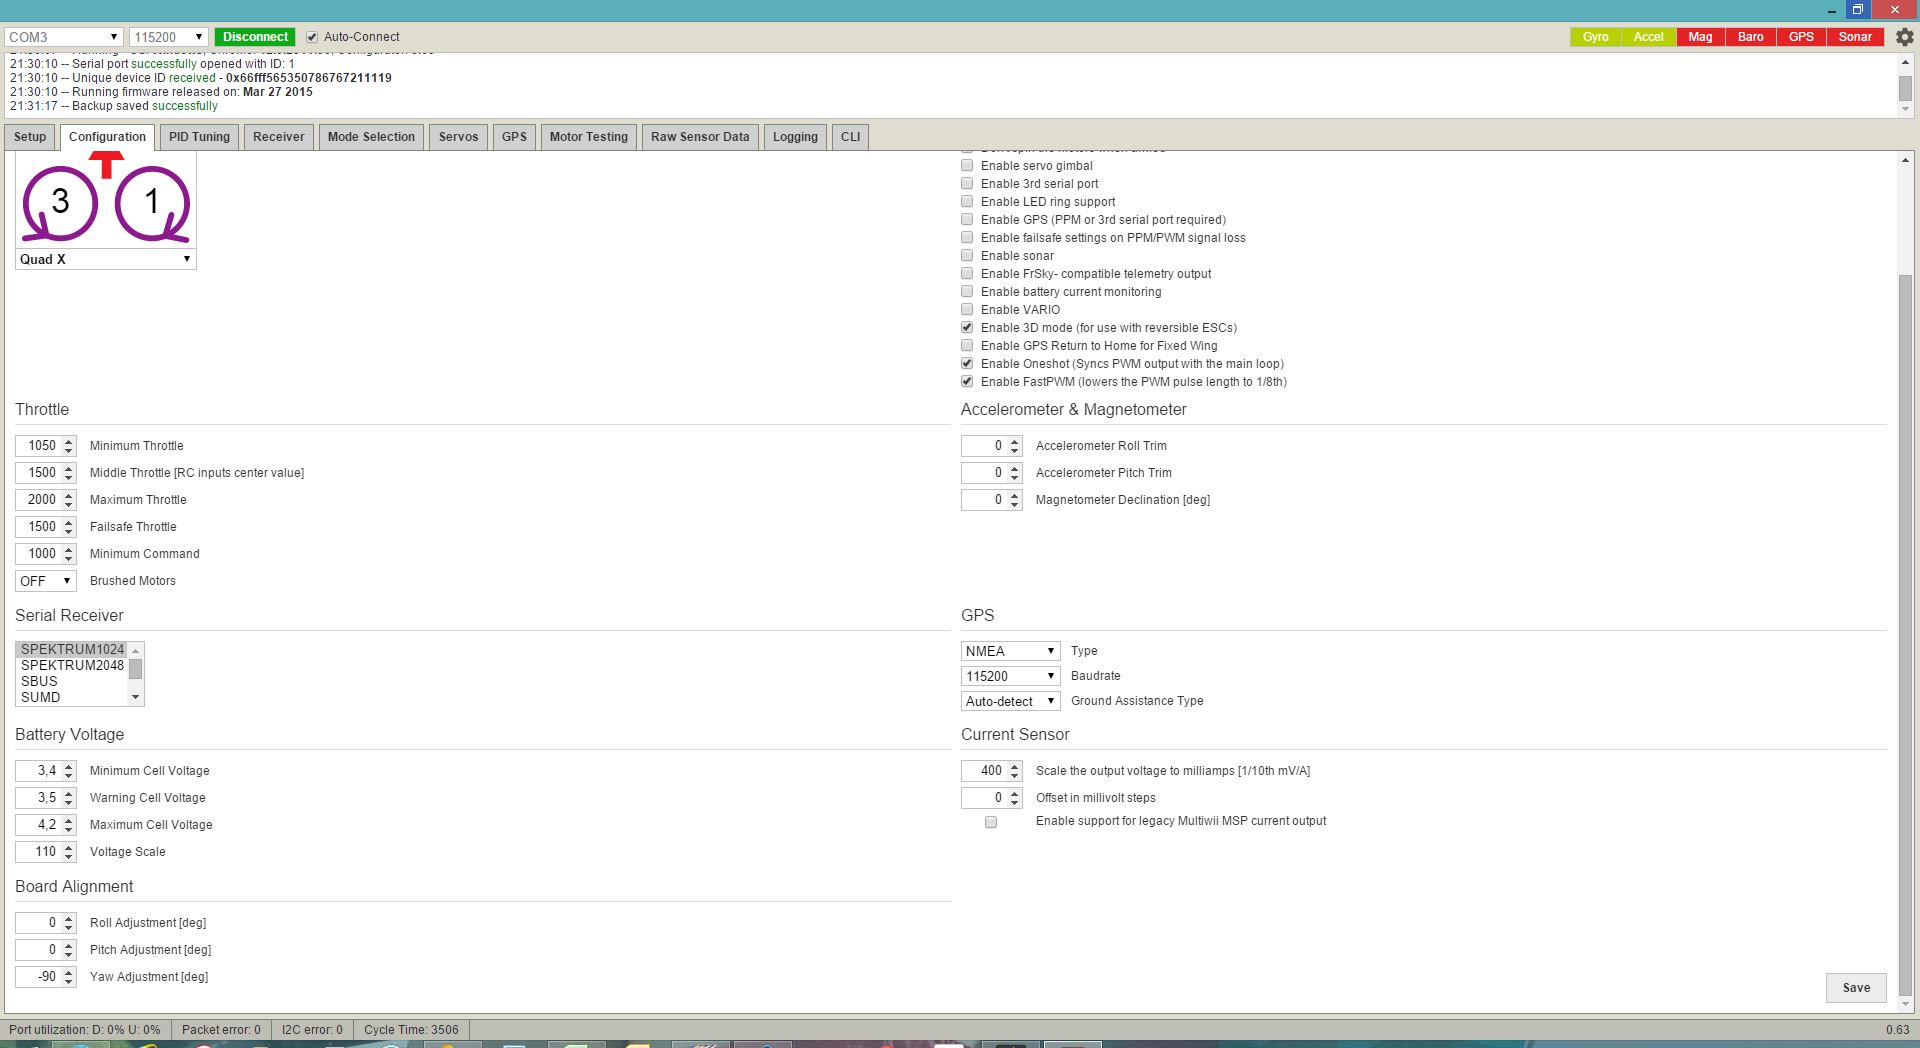Select SBUS in the Serial Receiver list

[x=40, y=681]
